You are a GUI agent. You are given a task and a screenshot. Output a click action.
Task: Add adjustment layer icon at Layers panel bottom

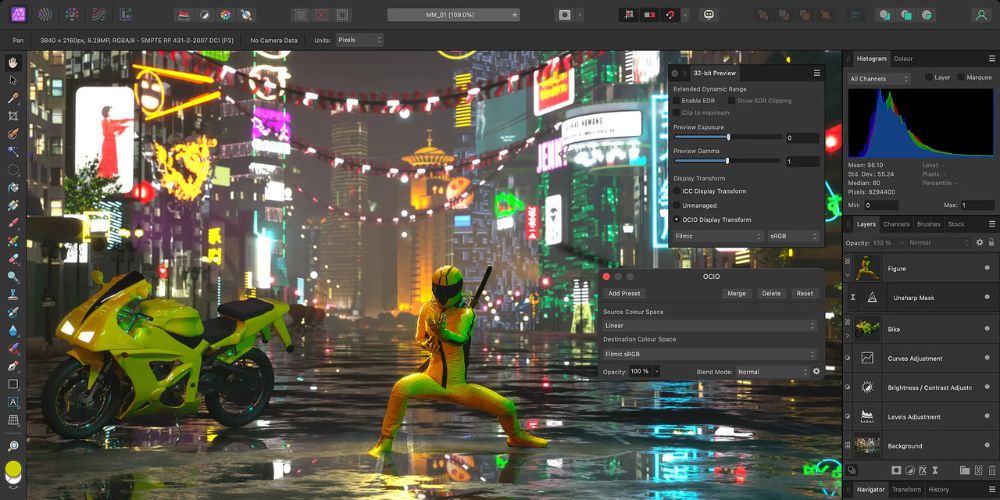click(x=910, y=470)
